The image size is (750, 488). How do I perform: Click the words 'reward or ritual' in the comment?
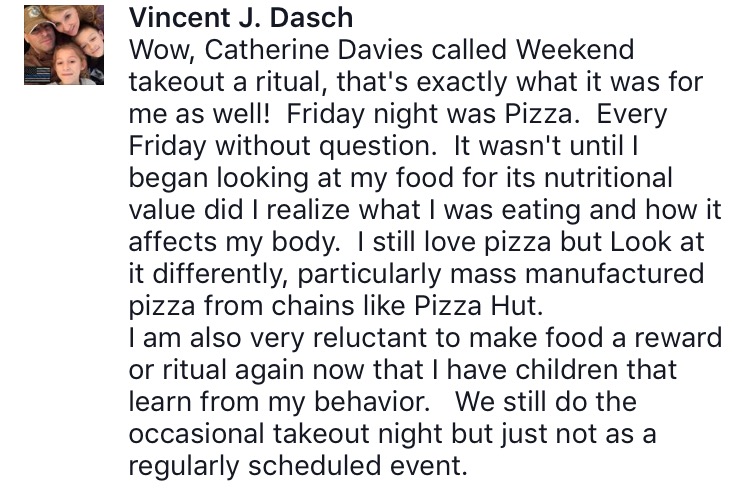[678, 338]
